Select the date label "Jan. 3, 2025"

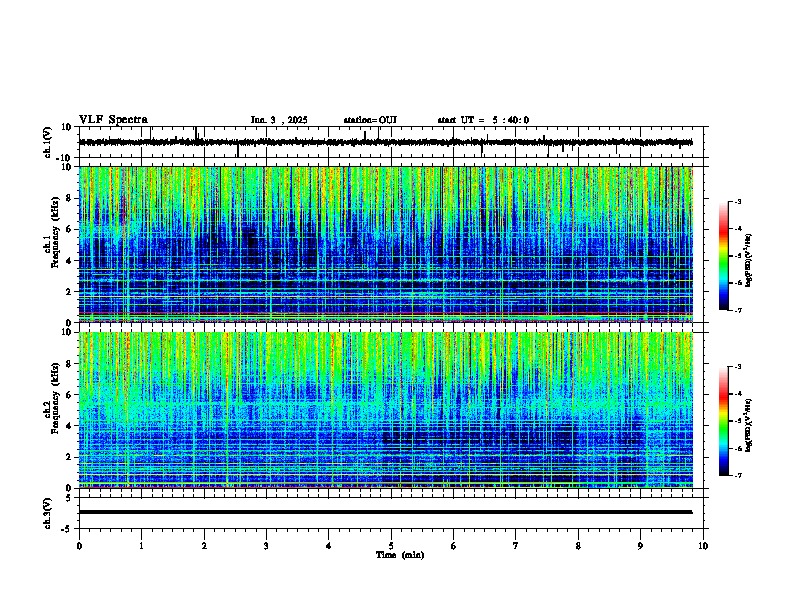point(279,120)
